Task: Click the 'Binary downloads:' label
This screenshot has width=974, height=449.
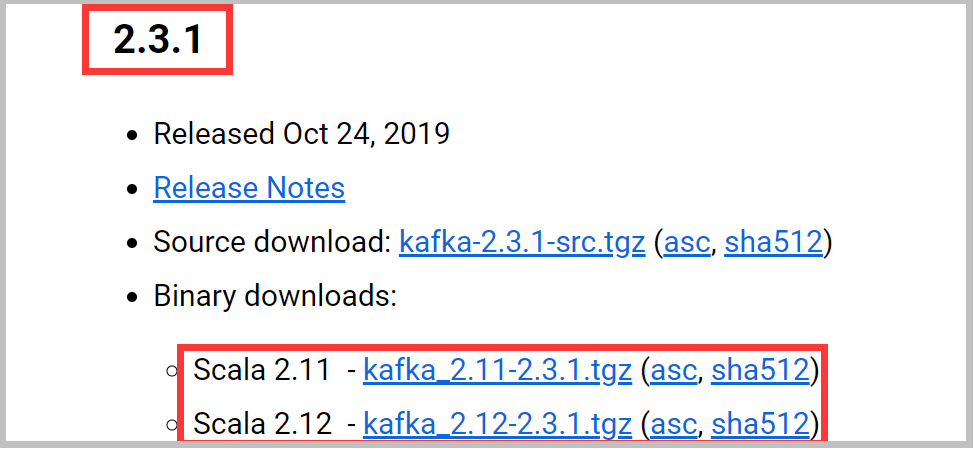Action: (x=275, y=296)
